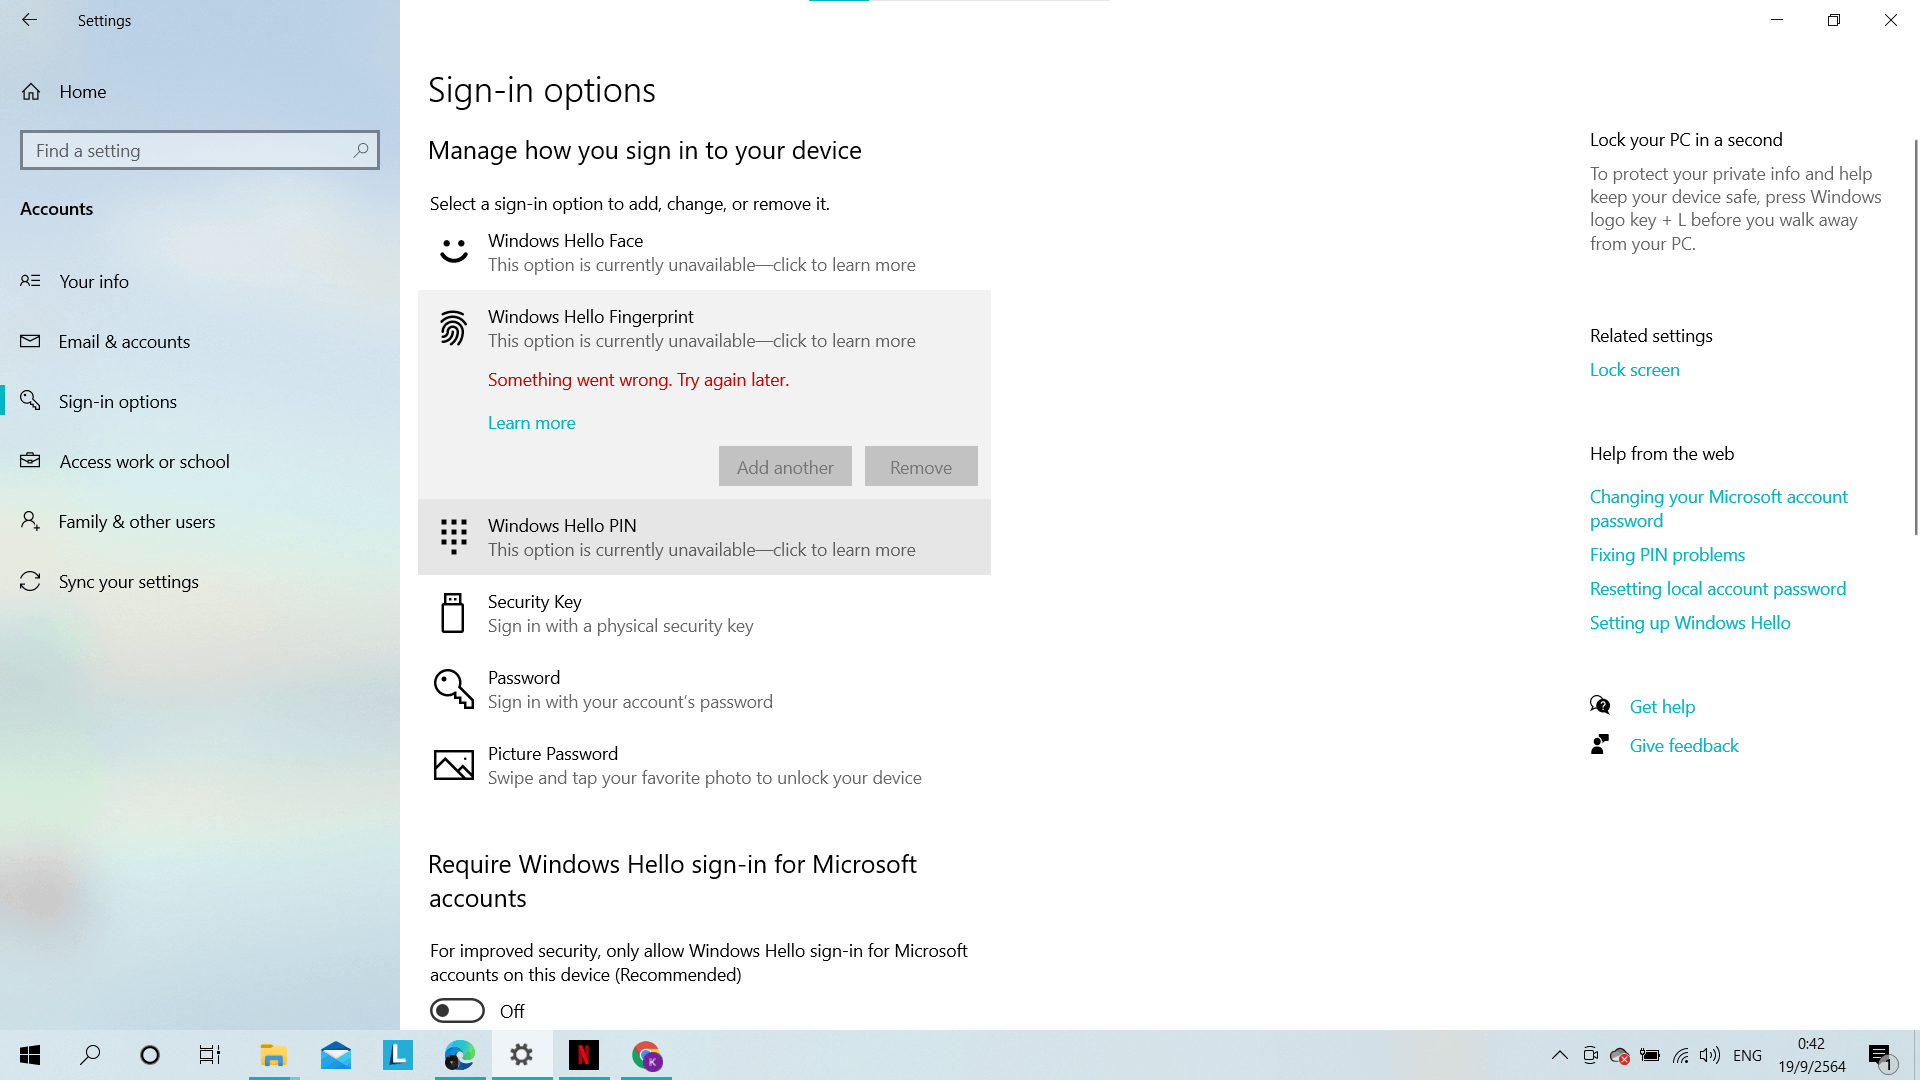Screen dimensions: 1920x1080
Task: Click the Learn more link
Action: pyautogui.click(x=531, y=423)
